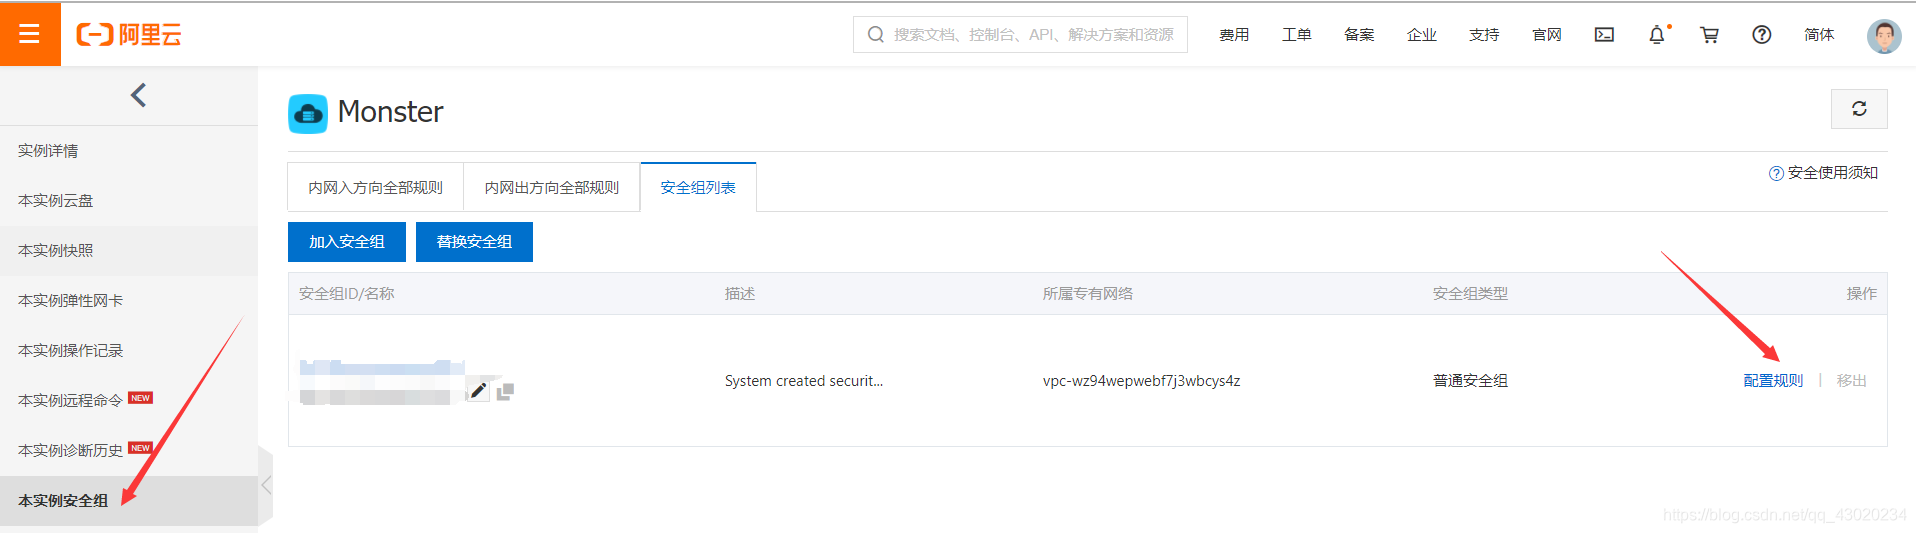
Task: Click the 安全组ID/名称 column header
Action: point(346,294)
